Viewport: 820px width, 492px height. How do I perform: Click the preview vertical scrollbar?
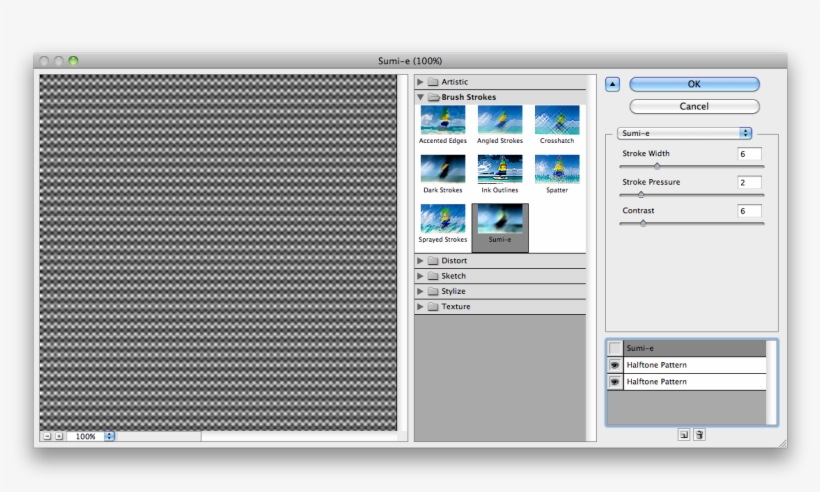pyautogui.click(x=402, y=253)
